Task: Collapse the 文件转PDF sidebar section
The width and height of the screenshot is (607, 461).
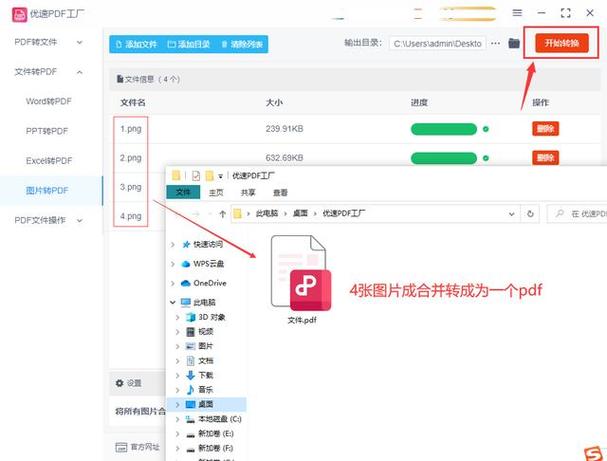Action: coord(79,72)
